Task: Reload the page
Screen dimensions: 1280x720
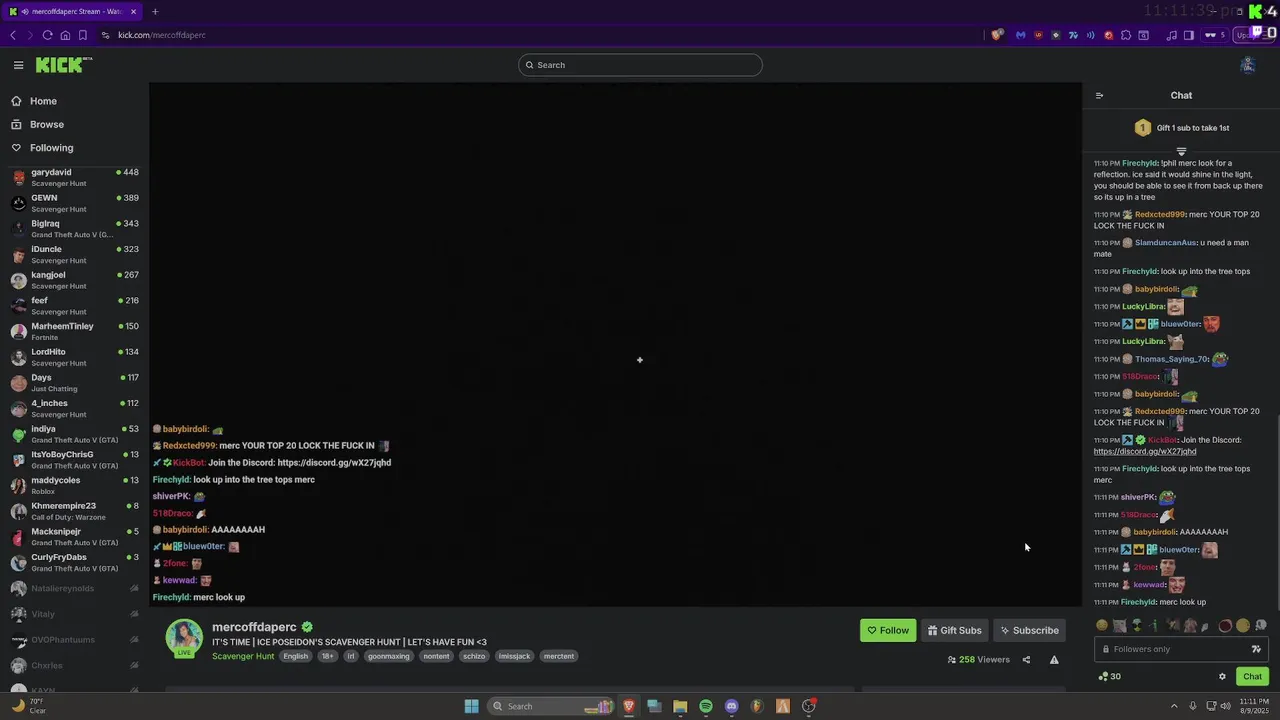Action: click(47, 35)
